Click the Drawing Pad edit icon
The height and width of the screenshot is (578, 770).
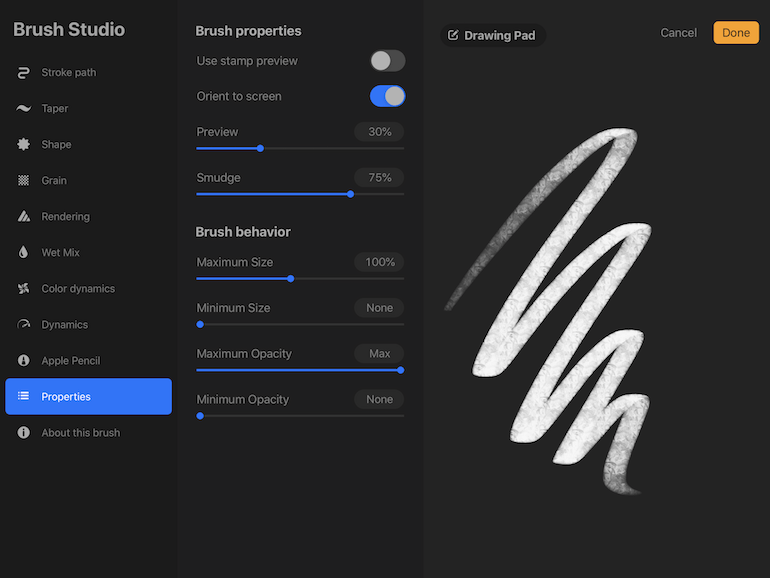453,35
